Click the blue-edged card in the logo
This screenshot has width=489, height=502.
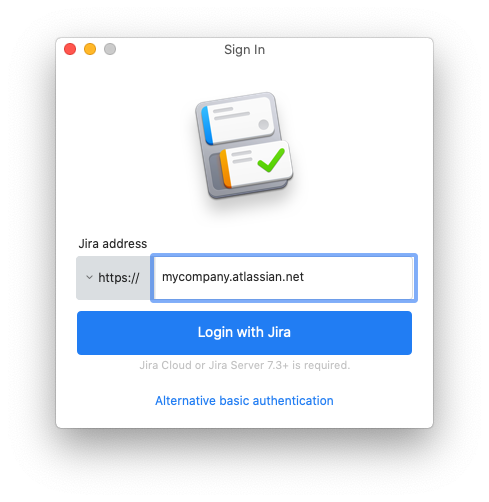pos(238,120)
